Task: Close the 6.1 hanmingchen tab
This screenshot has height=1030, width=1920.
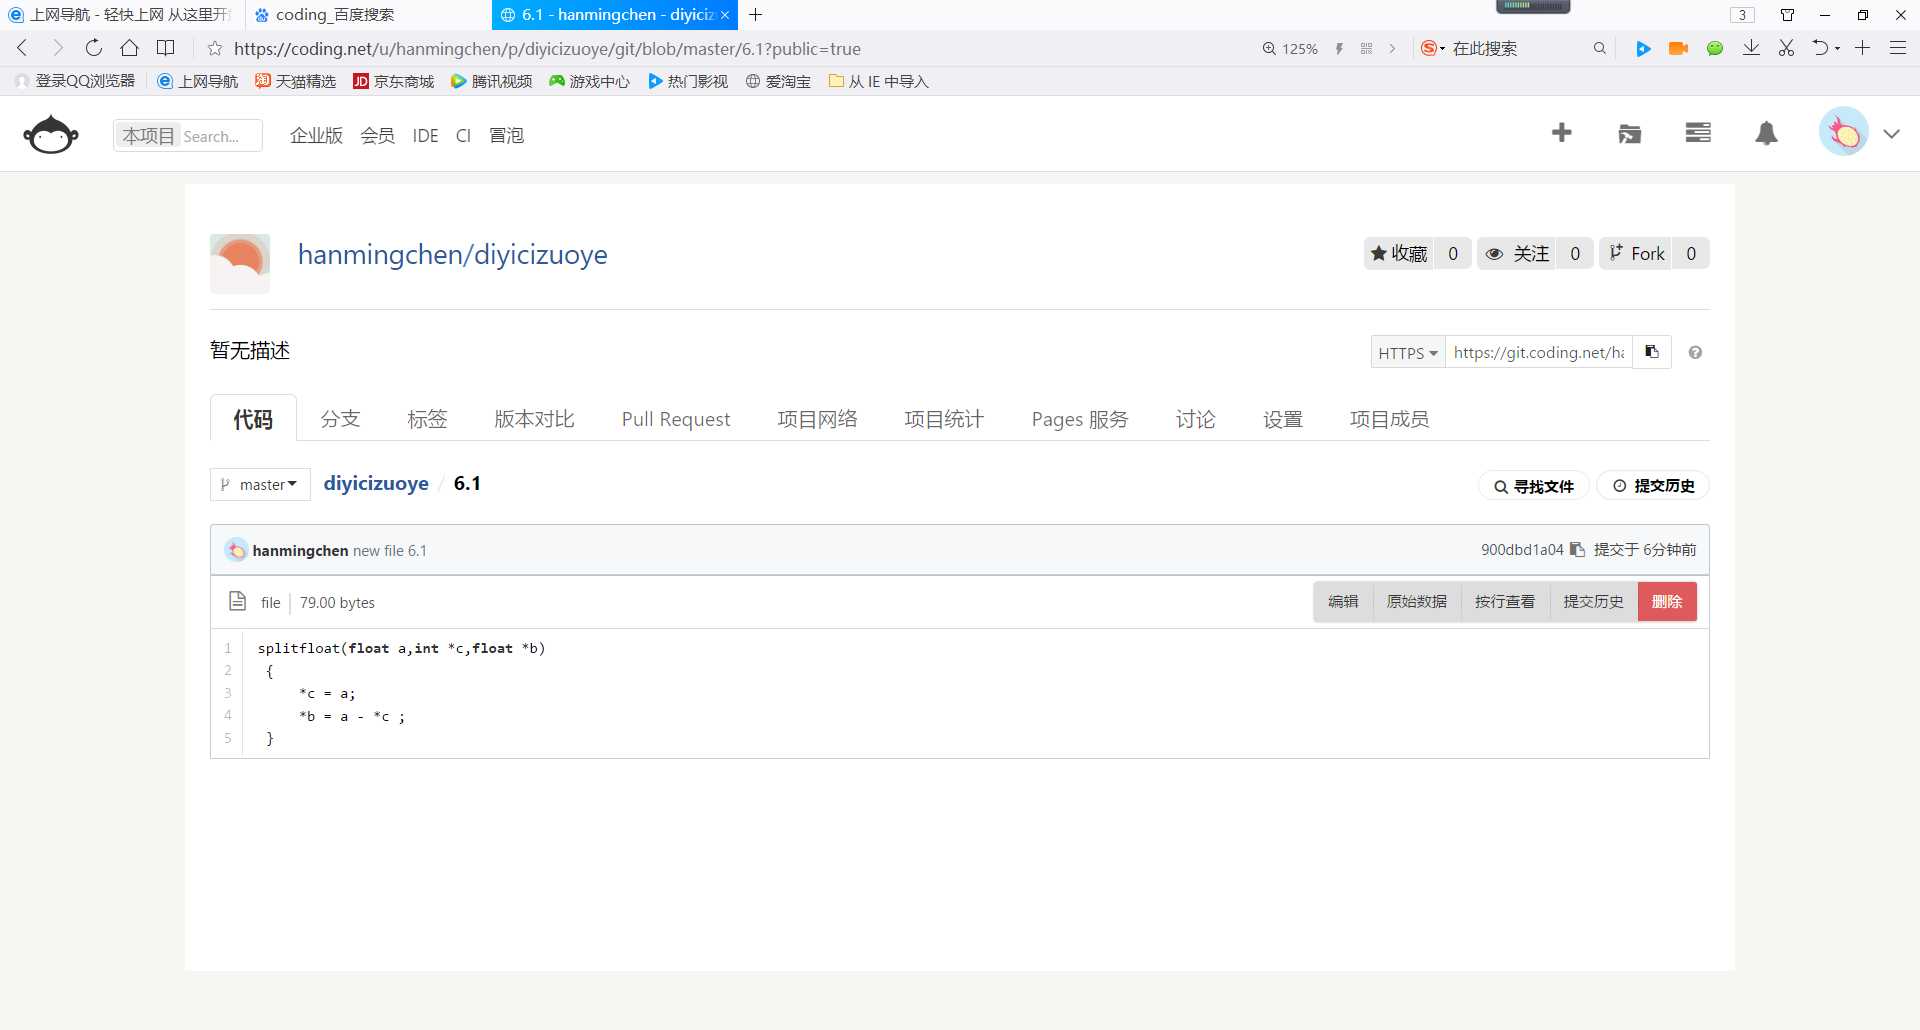Action: point(725,15)
